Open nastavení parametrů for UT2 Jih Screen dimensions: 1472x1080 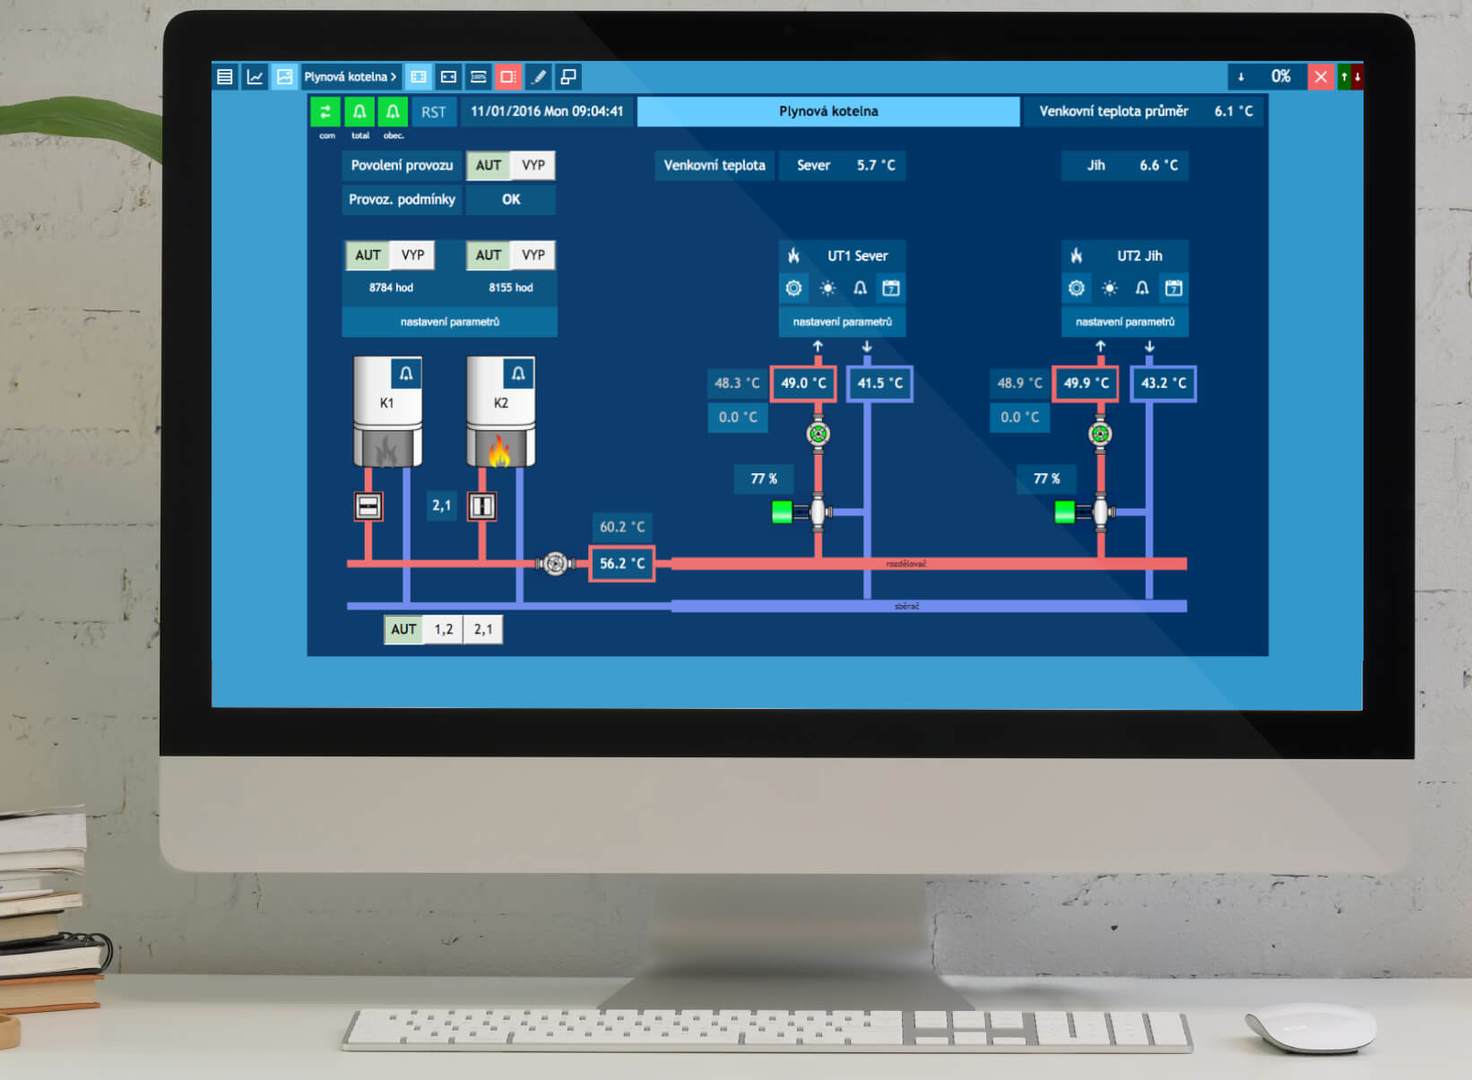tap(1125, 322)
